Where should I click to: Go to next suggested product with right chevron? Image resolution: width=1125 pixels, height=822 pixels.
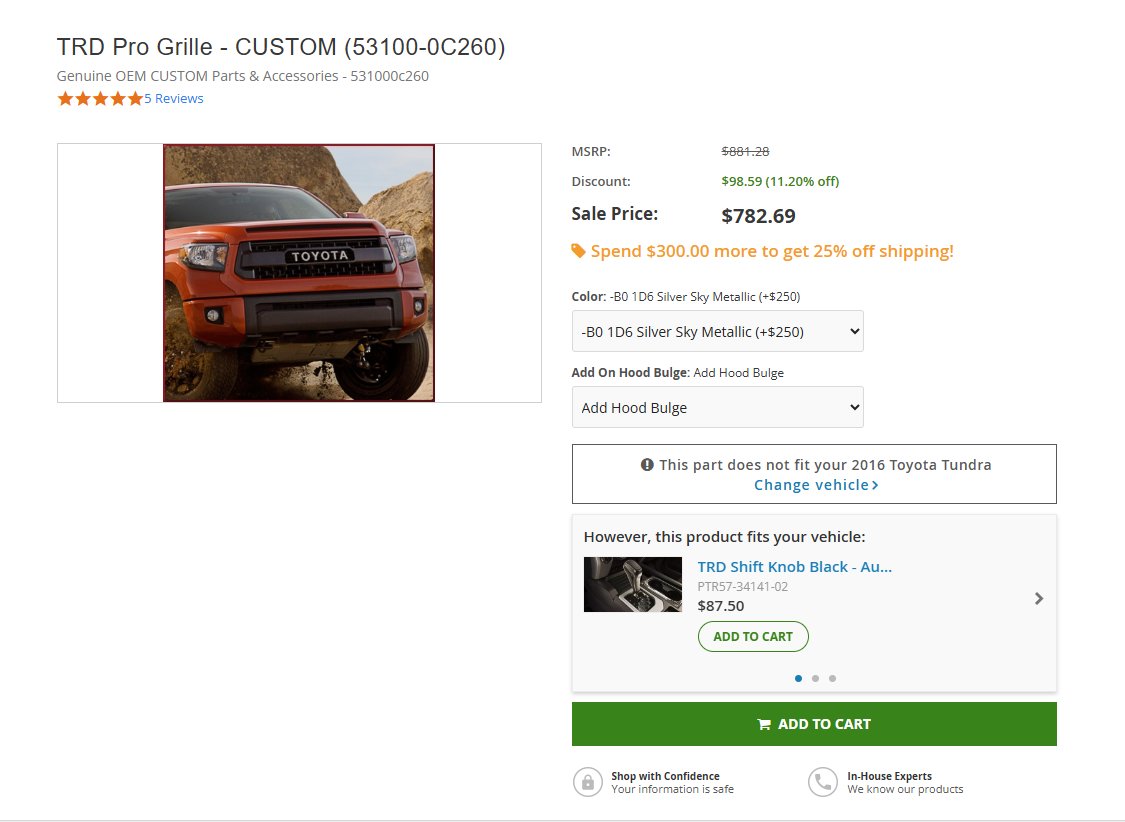point(1039,598)
